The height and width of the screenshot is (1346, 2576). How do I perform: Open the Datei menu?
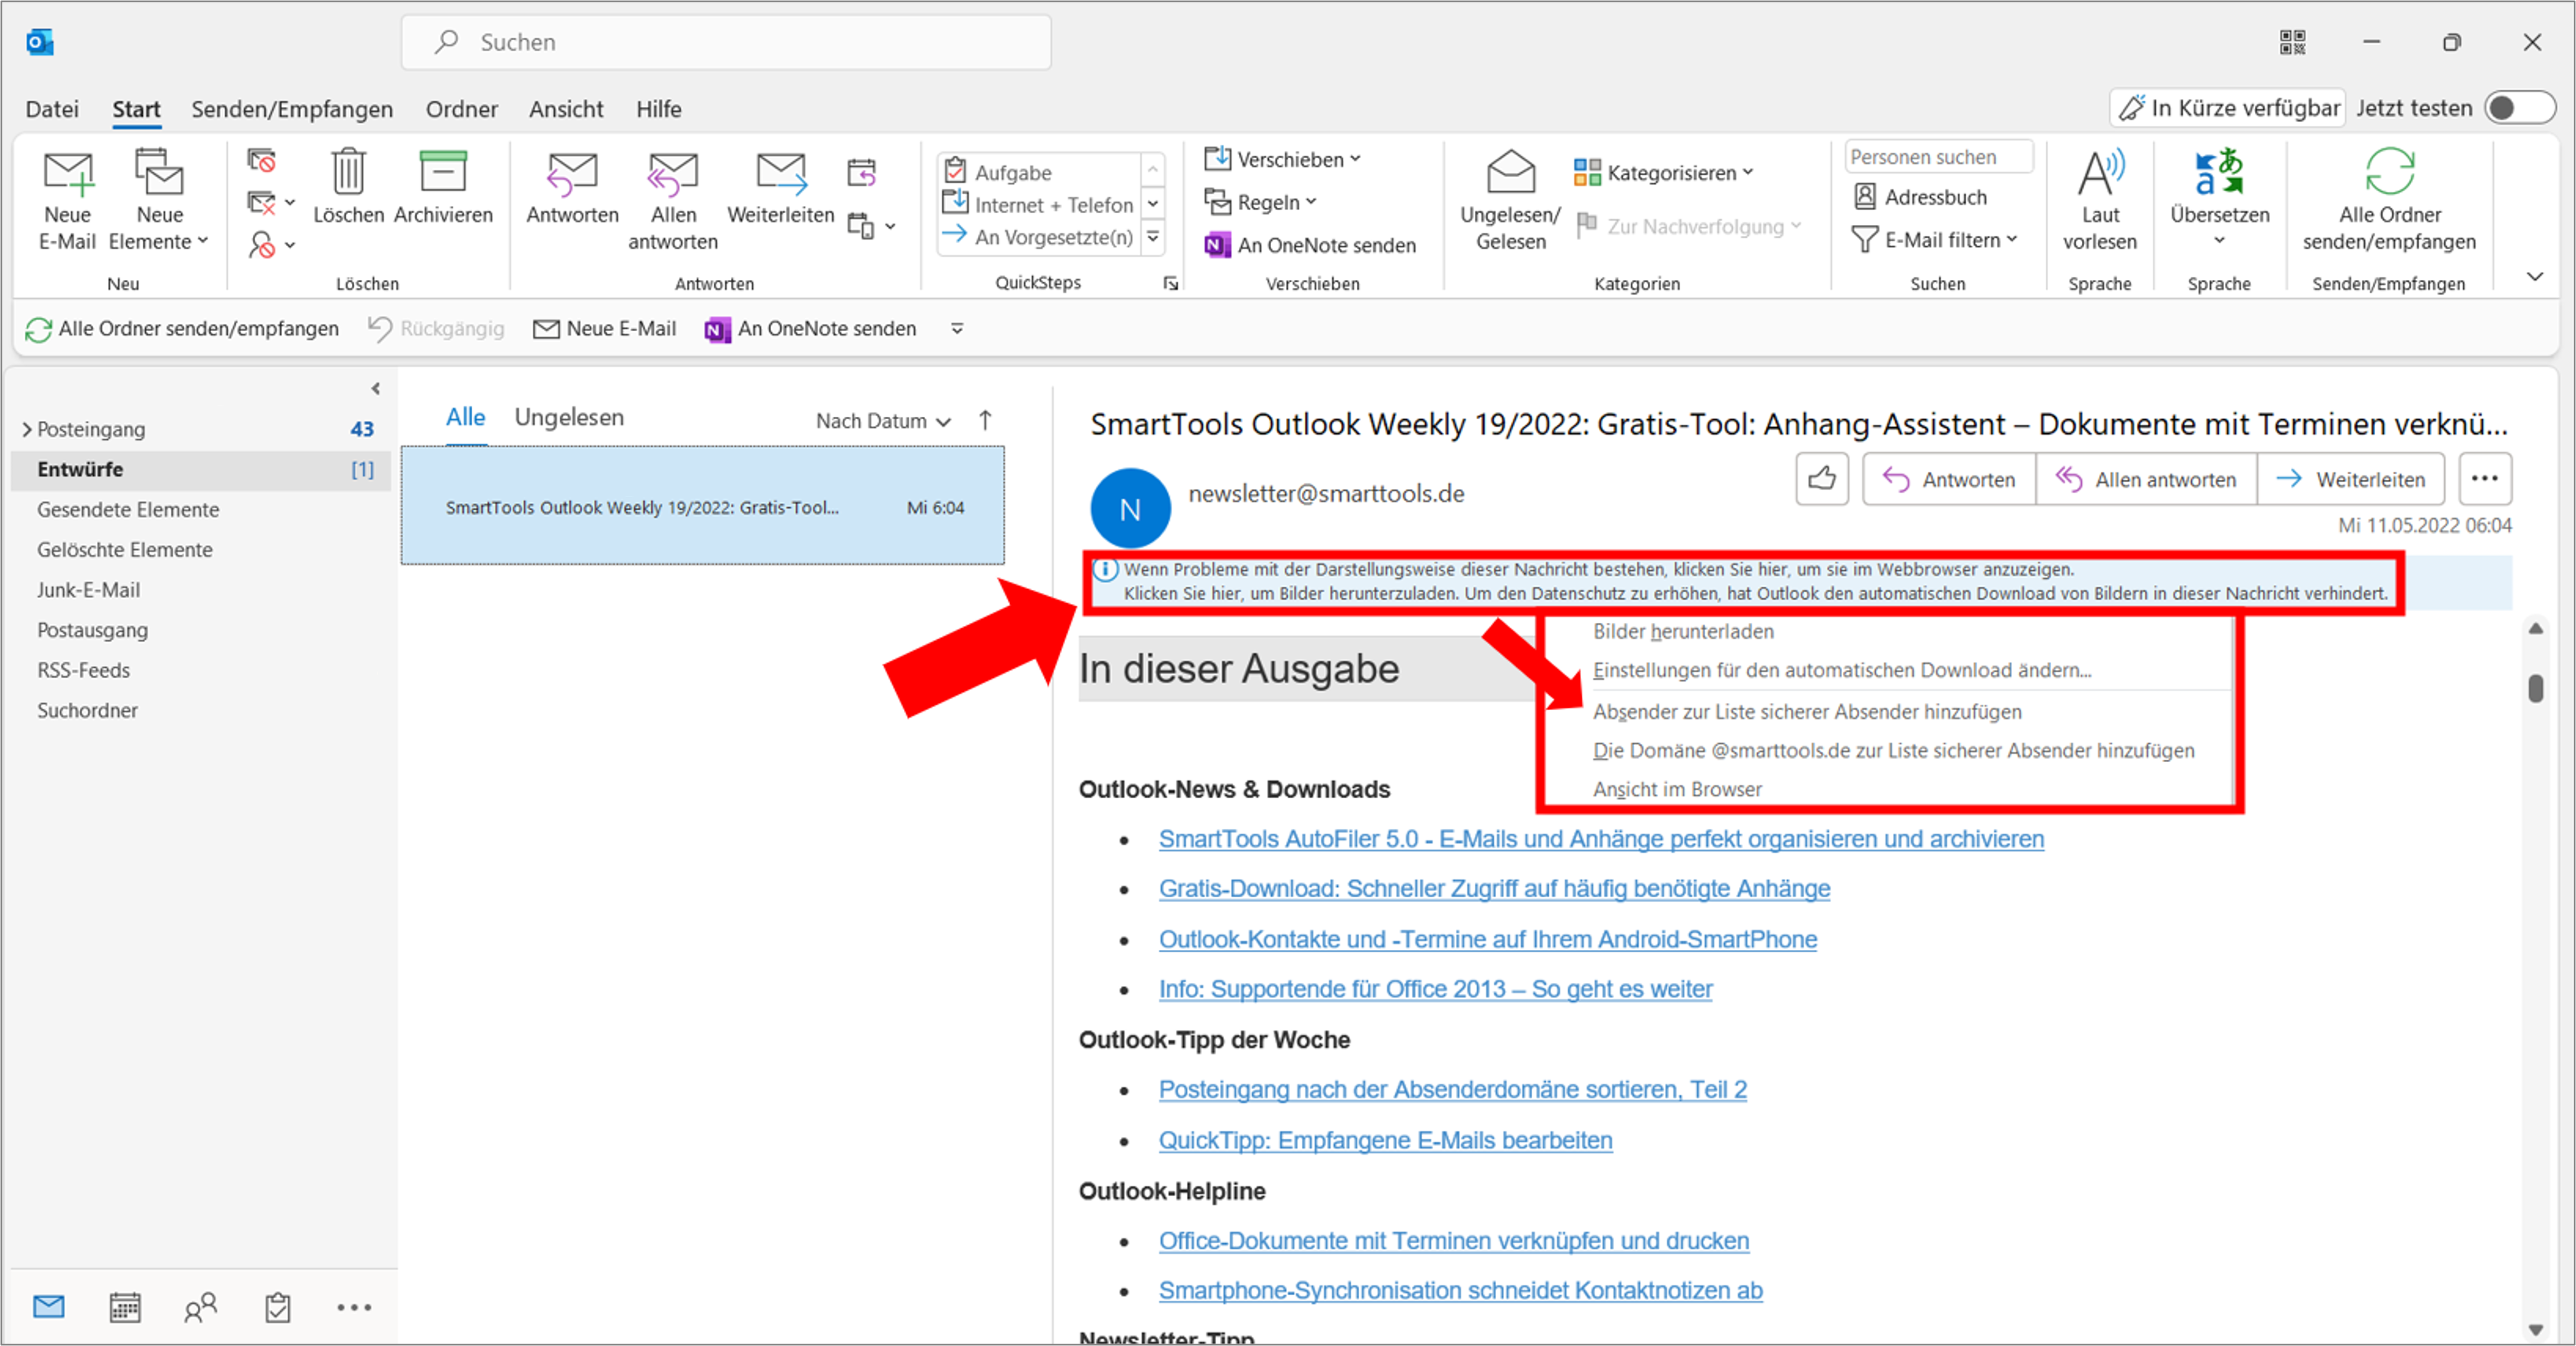[x=52, y=109]
